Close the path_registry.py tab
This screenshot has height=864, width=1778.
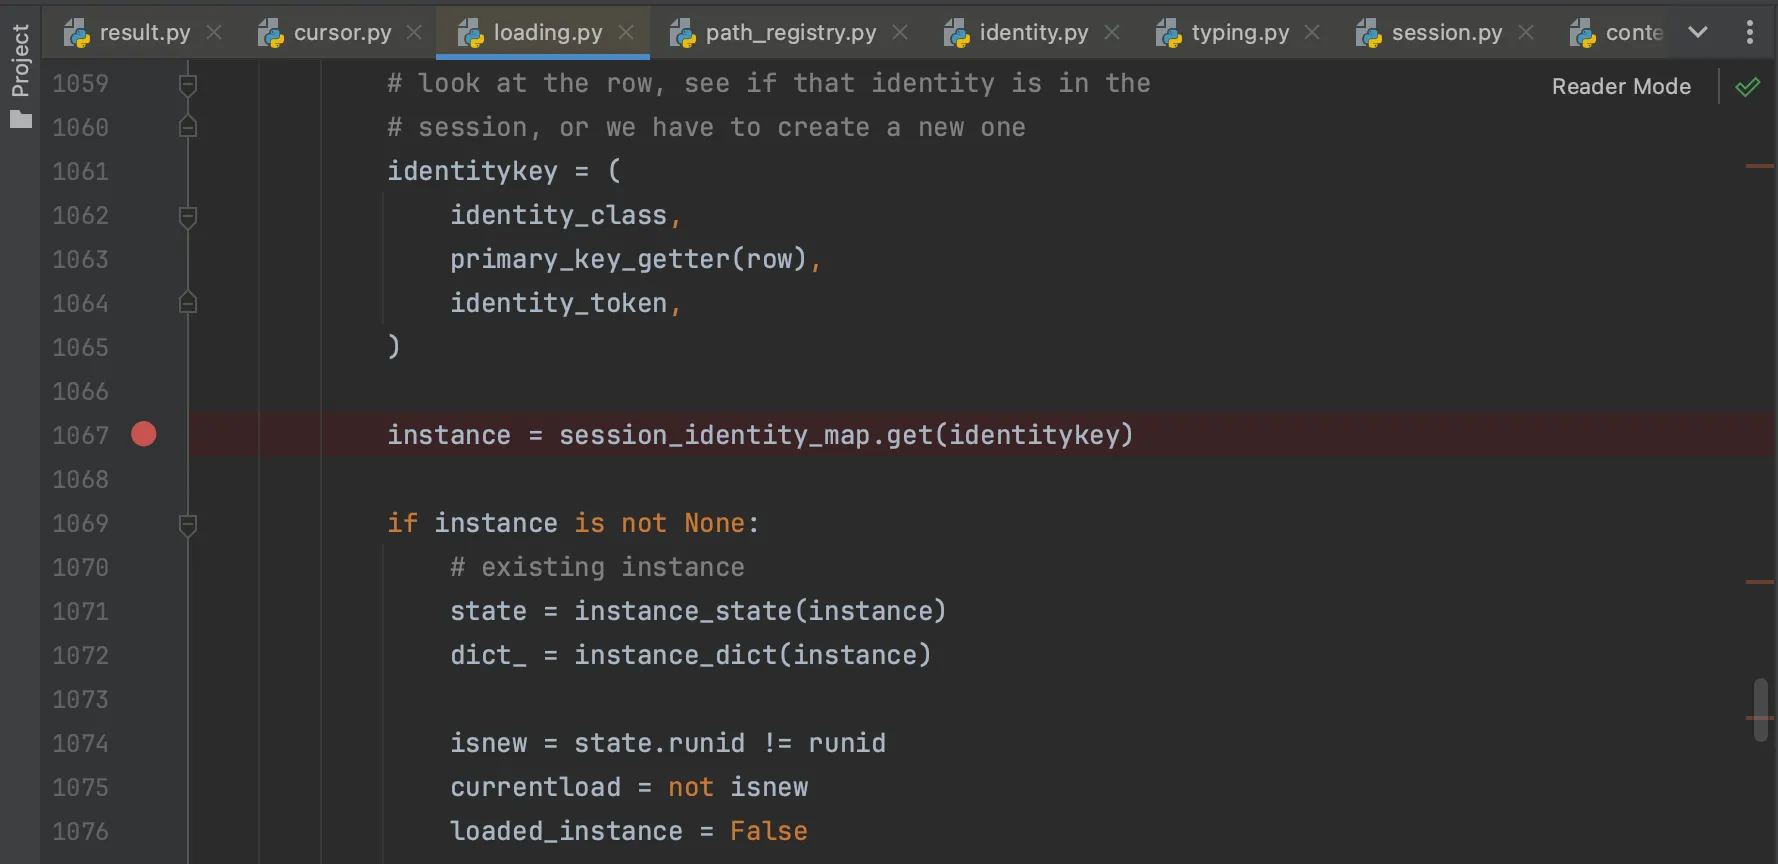pos(900,33)
